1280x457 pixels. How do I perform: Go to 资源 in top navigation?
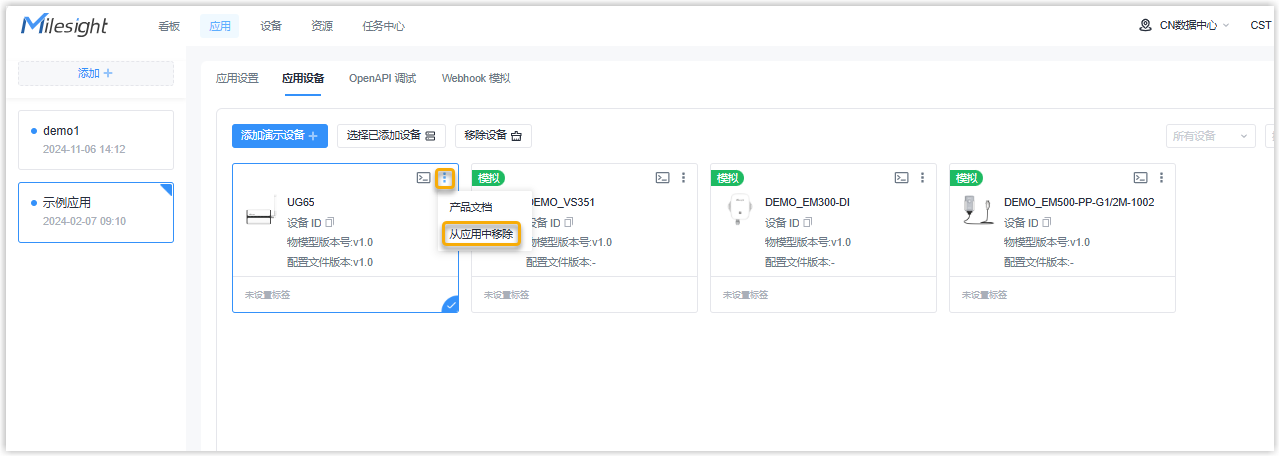coord(322,27)
